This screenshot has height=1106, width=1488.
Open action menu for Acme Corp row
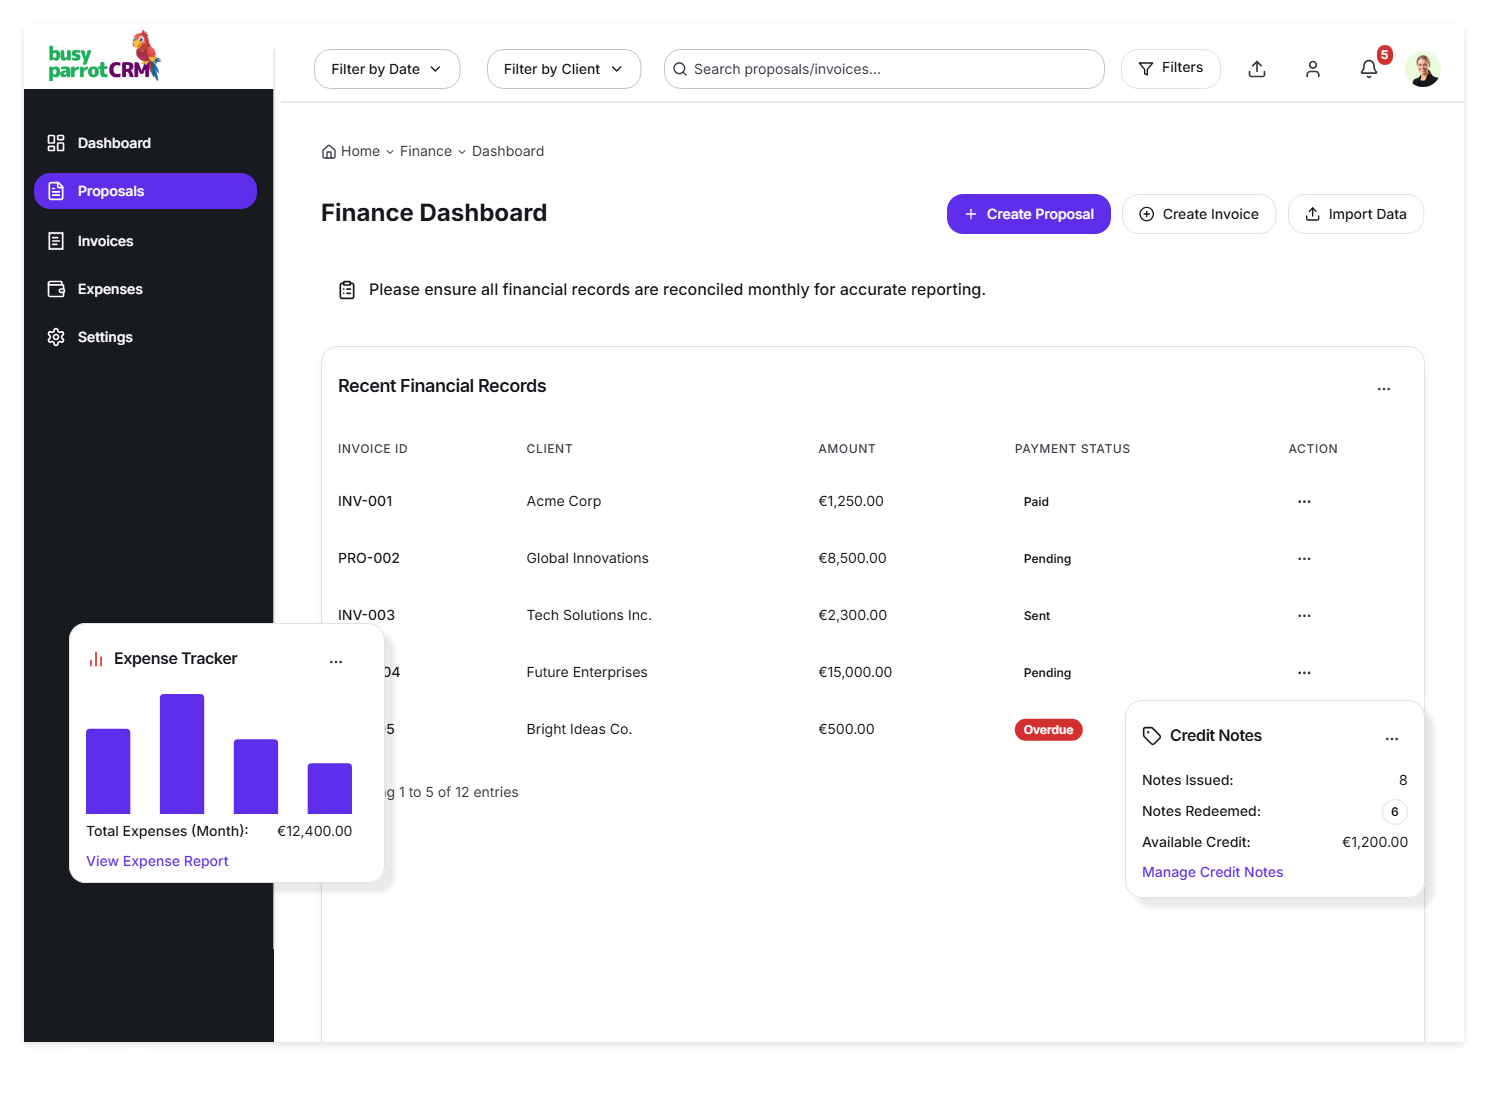1304,502
